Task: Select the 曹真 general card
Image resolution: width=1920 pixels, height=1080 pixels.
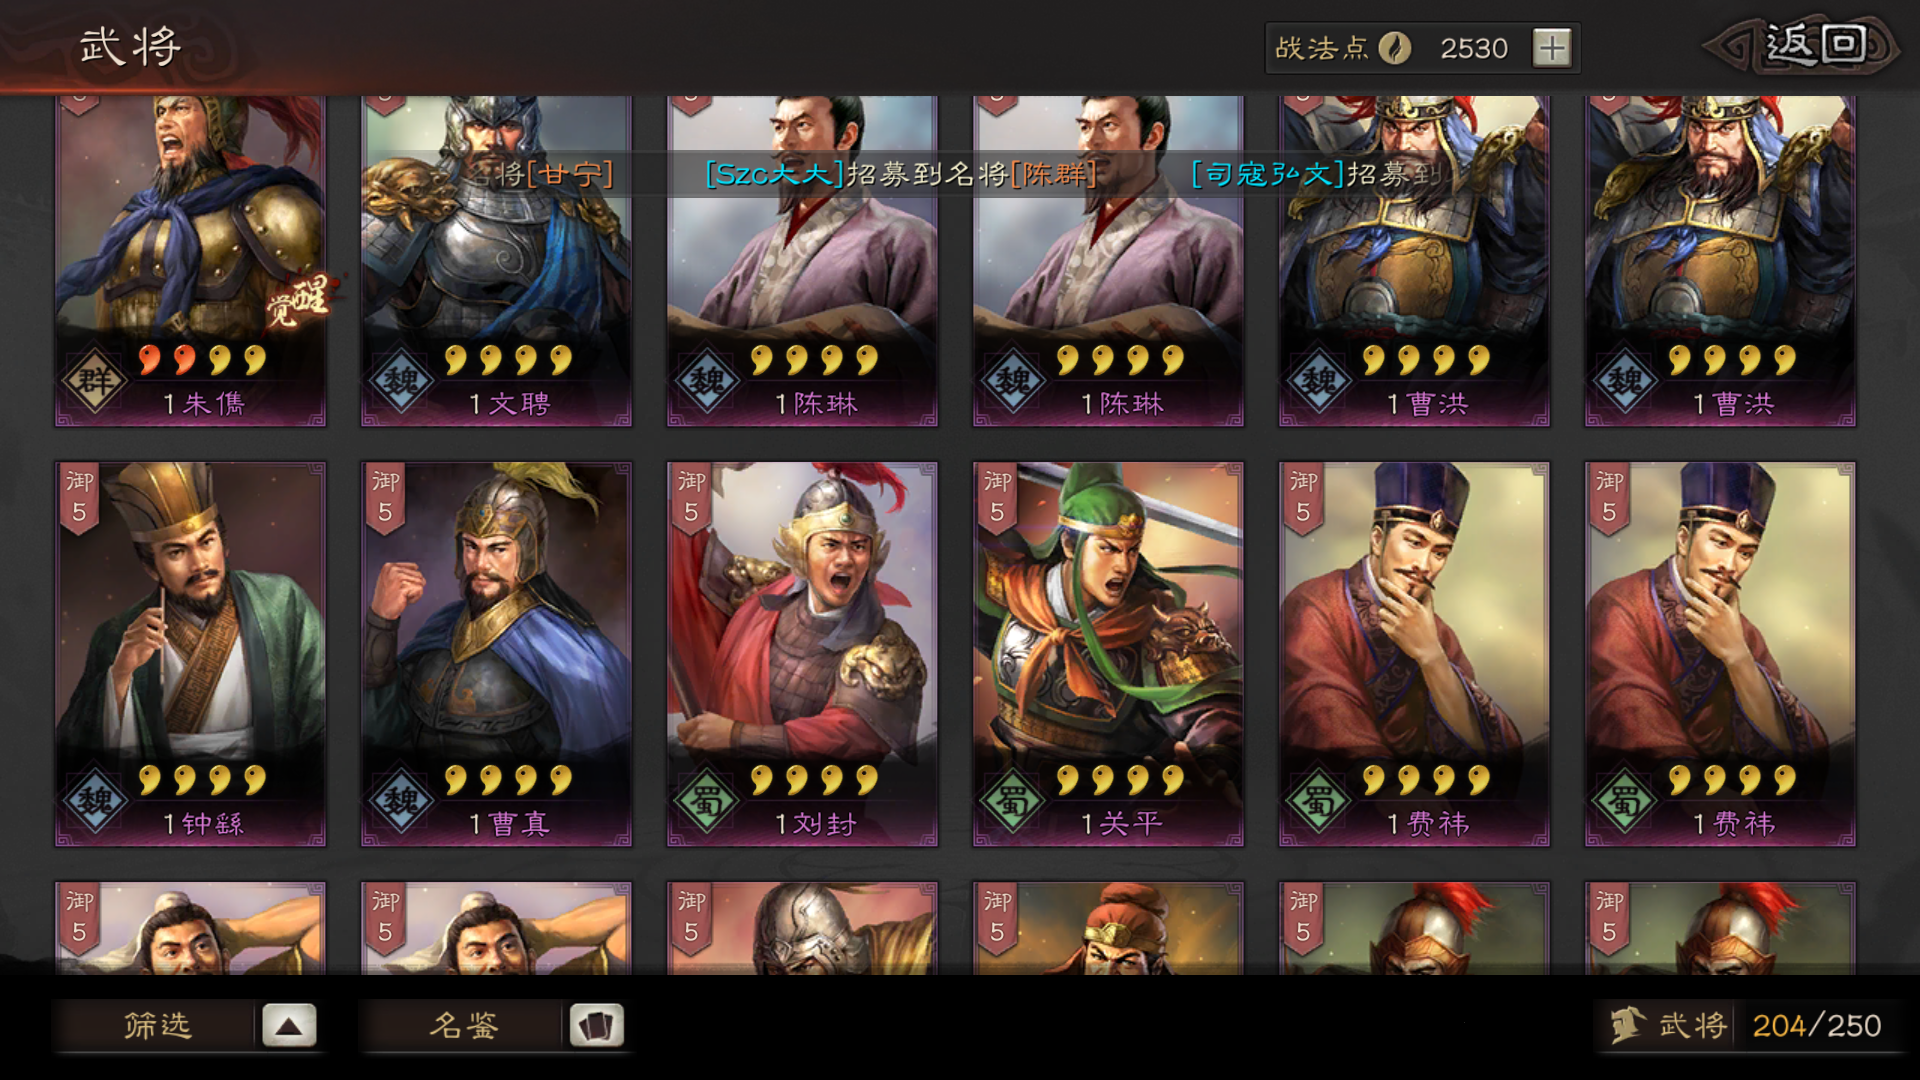Action: coord(496,654)
